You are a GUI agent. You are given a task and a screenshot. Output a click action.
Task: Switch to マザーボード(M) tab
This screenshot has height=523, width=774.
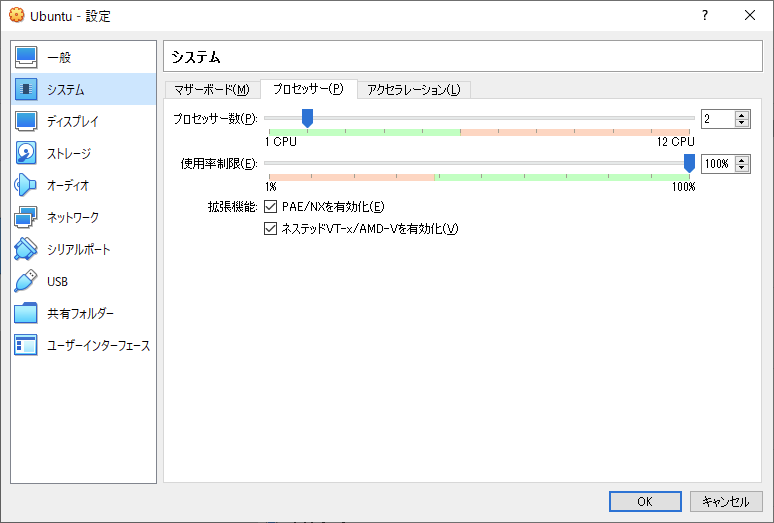(x=212, y=90)
